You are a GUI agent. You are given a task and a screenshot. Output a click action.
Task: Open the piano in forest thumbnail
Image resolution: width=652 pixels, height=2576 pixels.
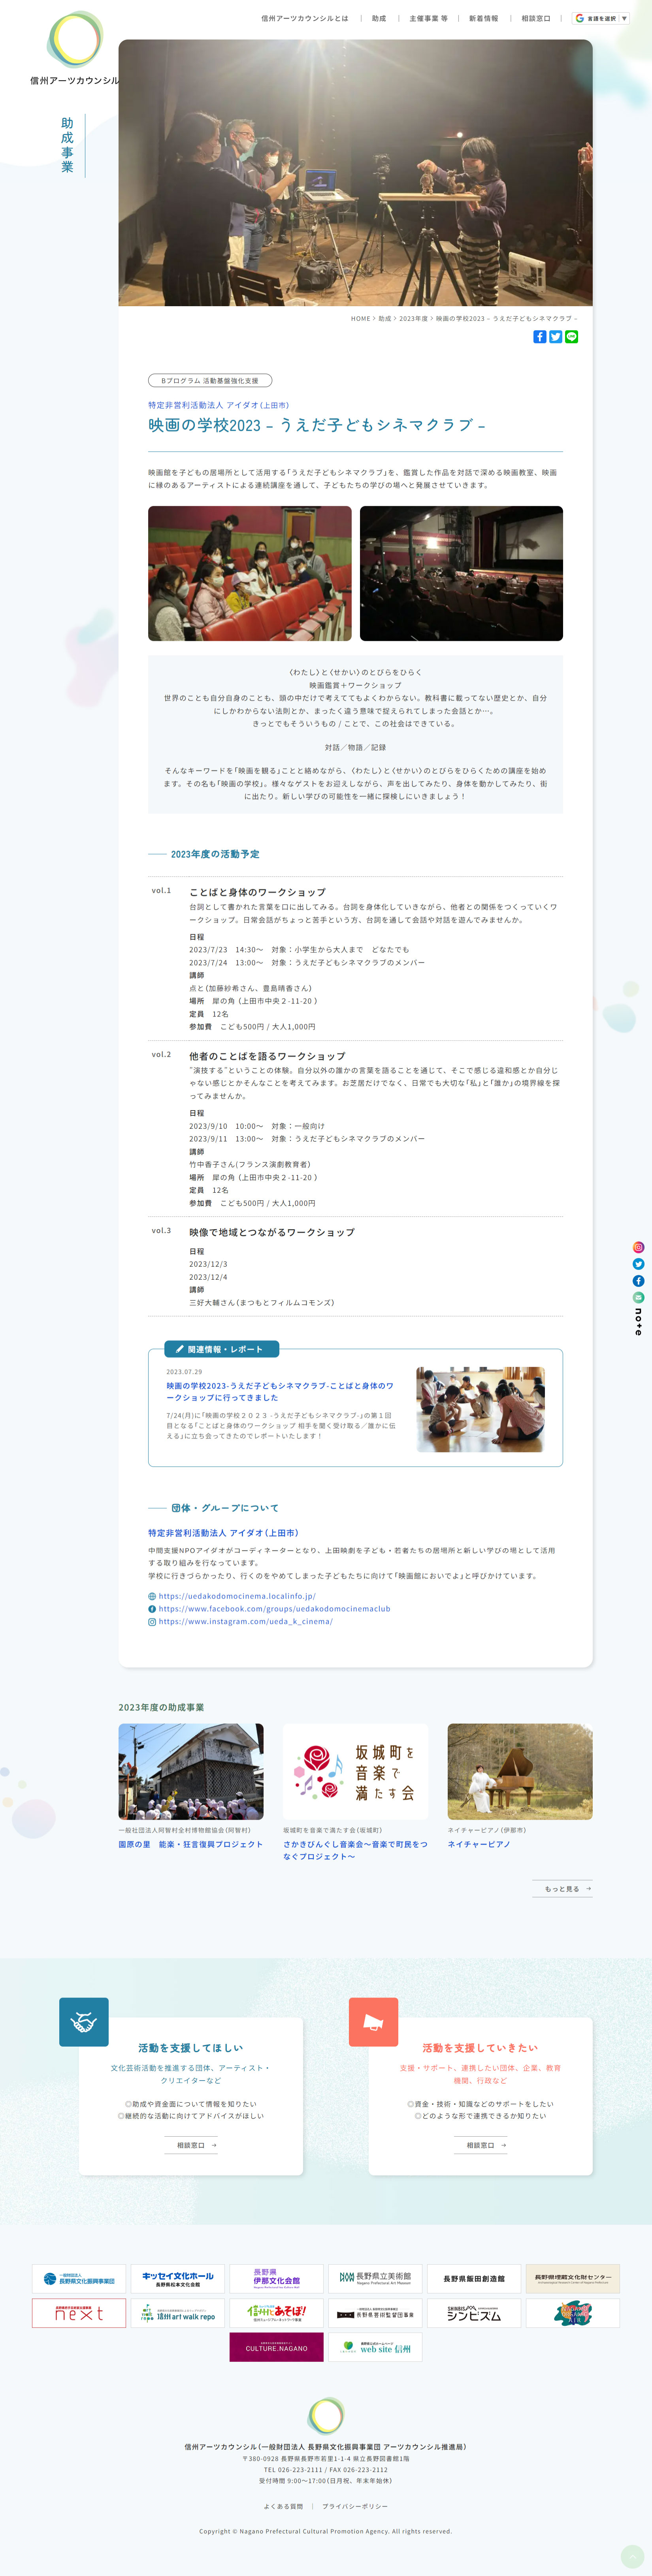[x=520, y=1771]
